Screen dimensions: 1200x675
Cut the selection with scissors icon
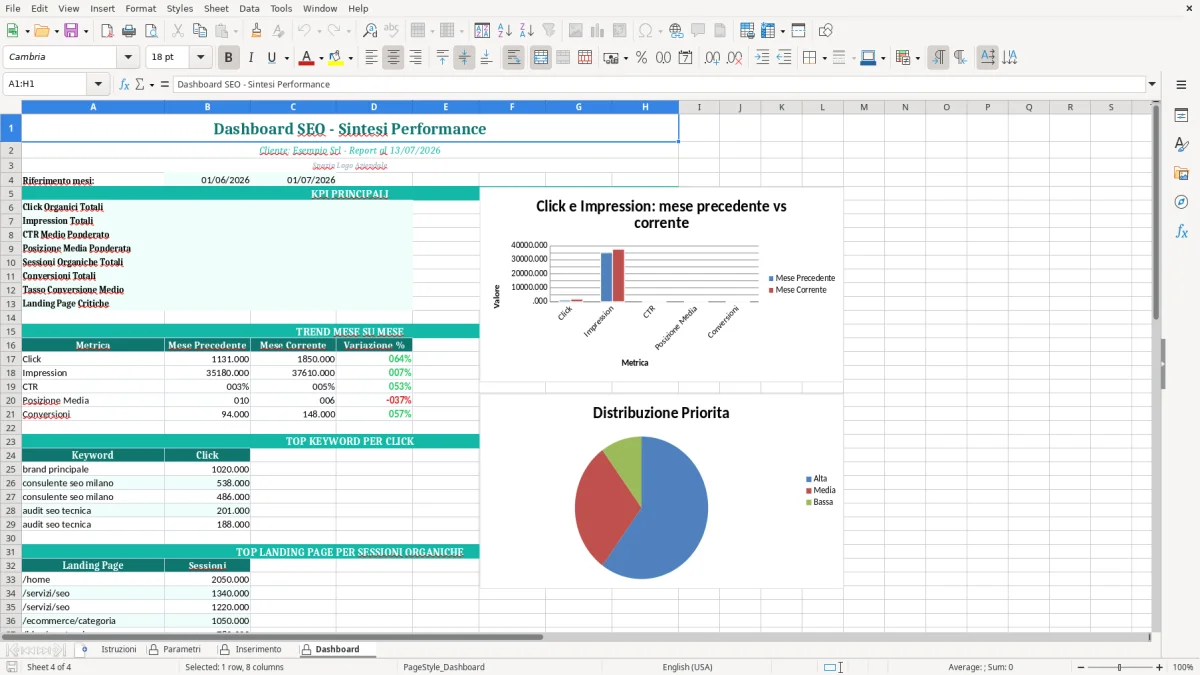177,31
